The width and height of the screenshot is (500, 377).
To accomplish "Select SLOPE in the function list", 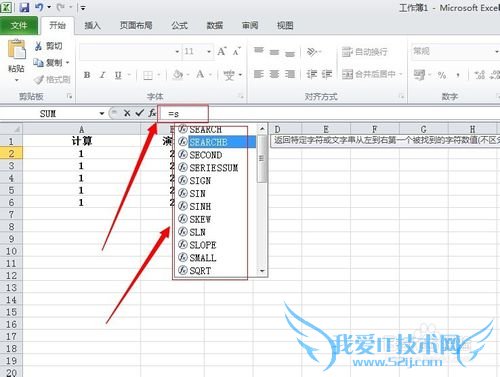I will 217,245.
